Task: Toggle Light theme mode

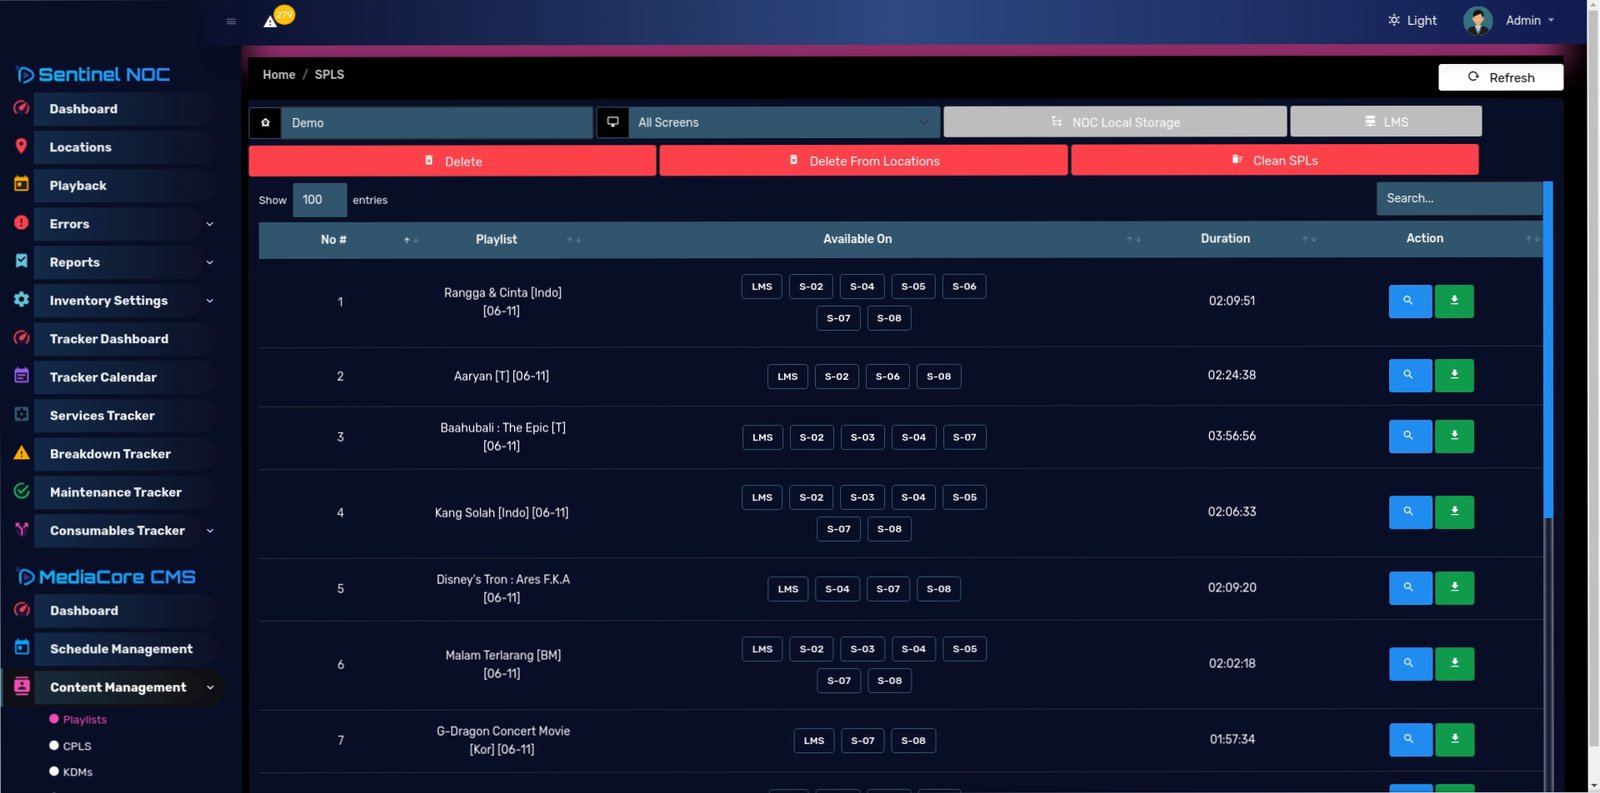Action: tap(1412, 20)
